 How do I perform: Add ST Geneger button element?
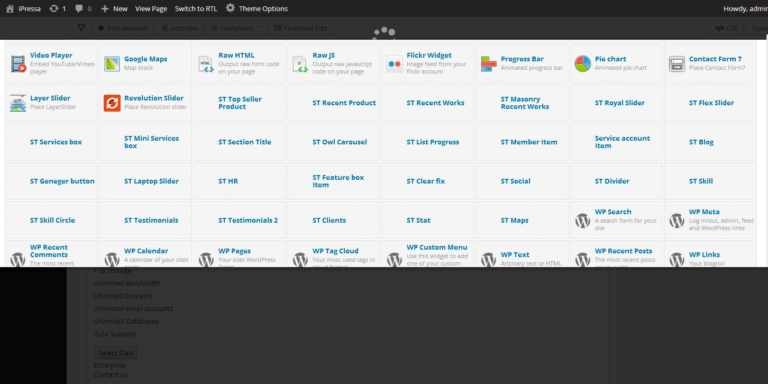[x=51, y=181]
